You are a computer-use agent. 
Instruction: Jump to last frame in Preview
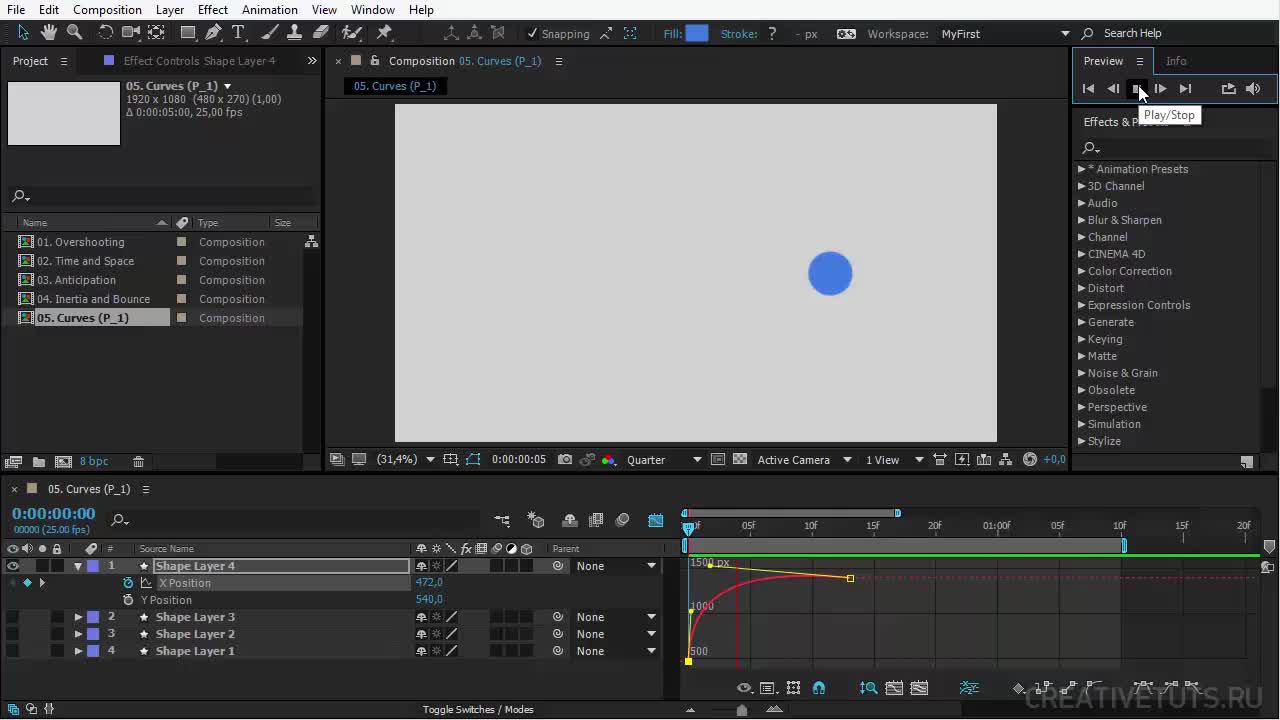click(x=1185, y=88)
